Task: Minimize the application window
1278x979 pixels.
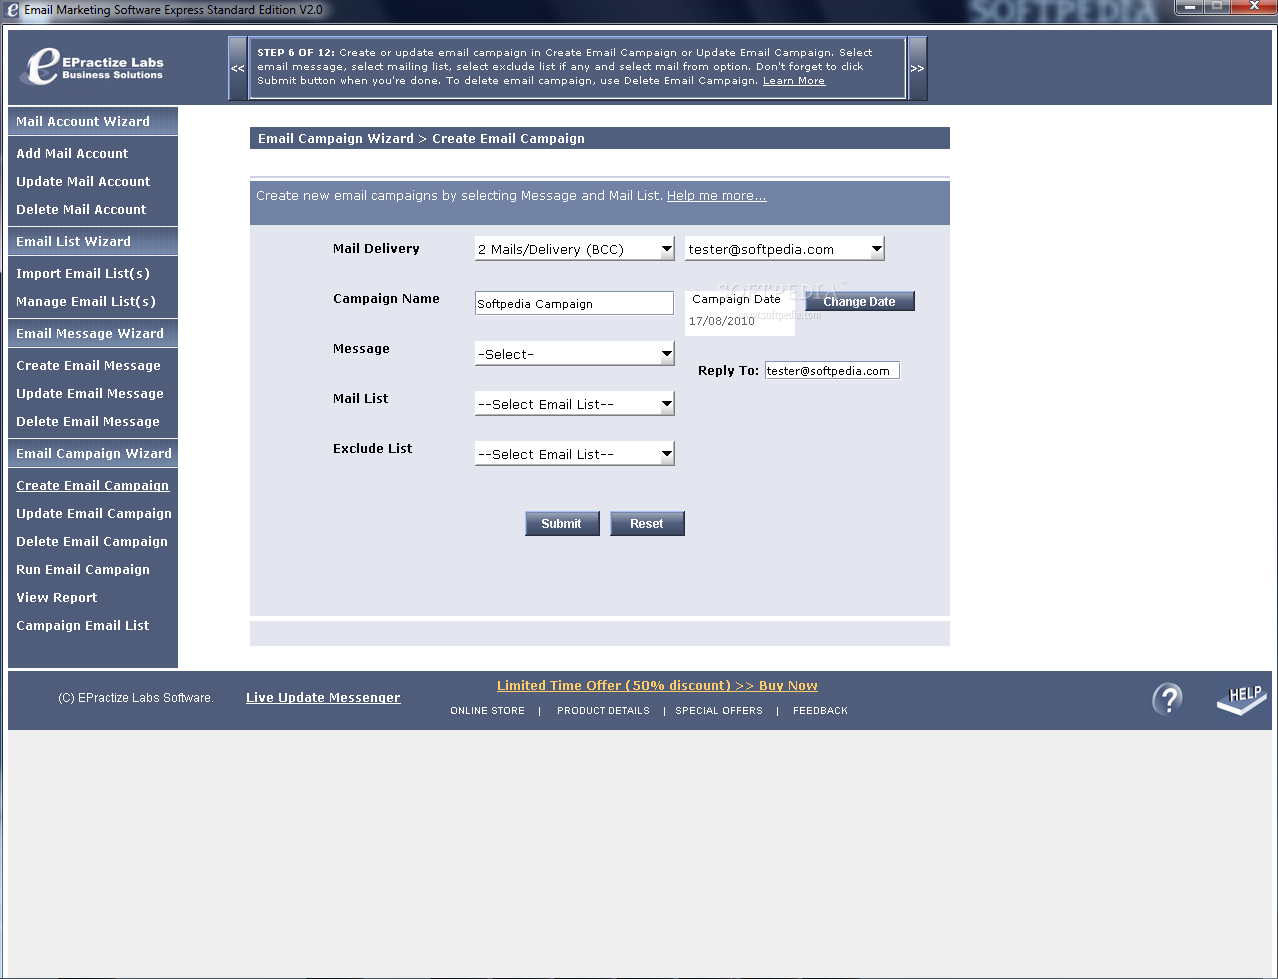Action: tap(1187, 7)
